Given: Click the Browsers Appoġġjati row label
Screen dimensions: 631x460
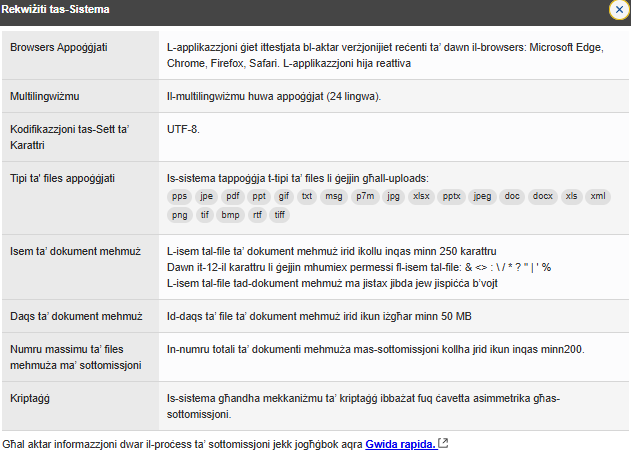Looking at the screenshot, I should tap(59, 47).
